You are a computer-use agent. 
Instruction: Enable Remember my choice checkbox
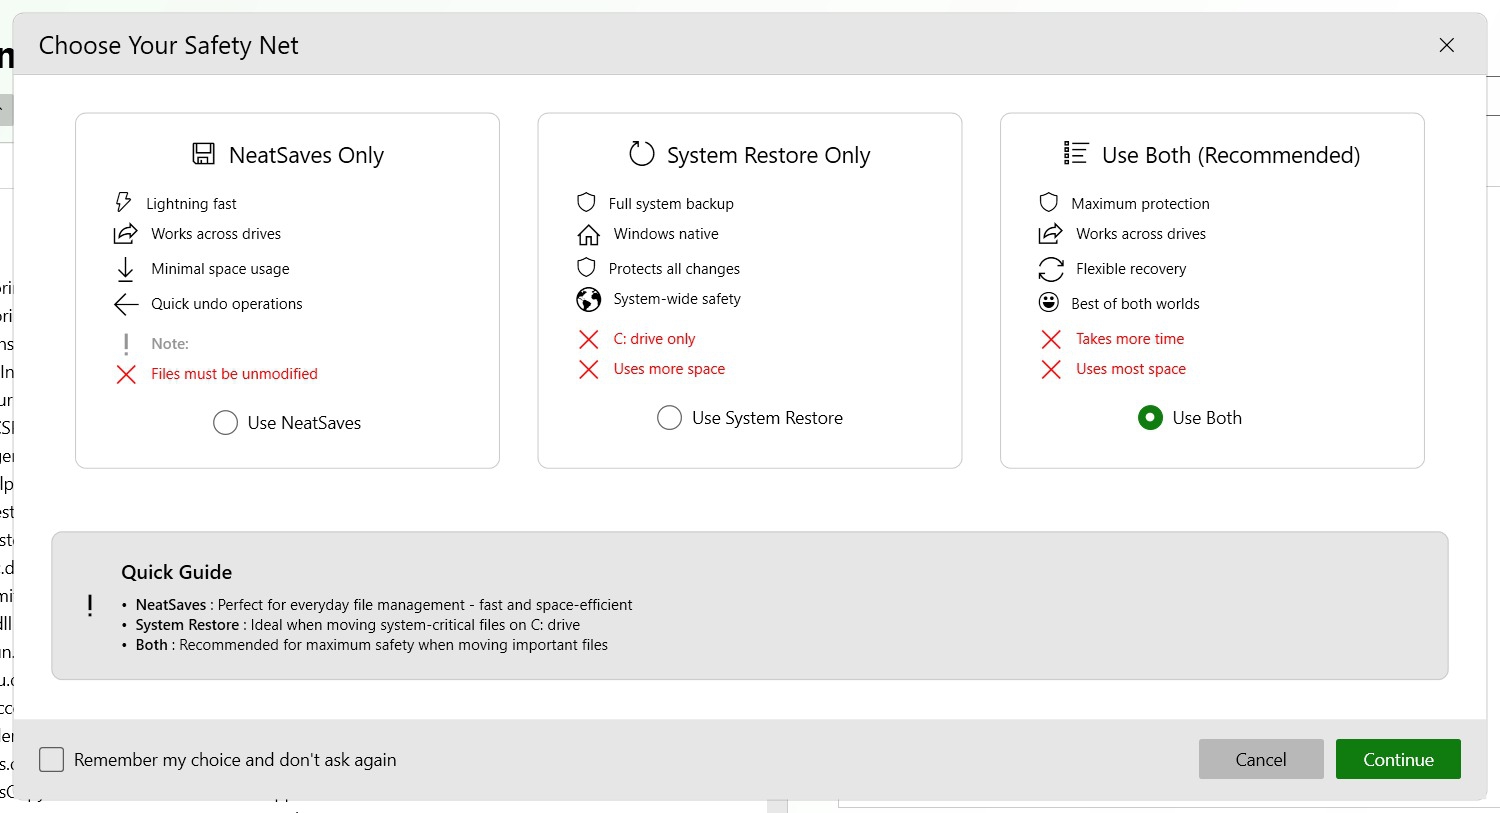point(52,760)
